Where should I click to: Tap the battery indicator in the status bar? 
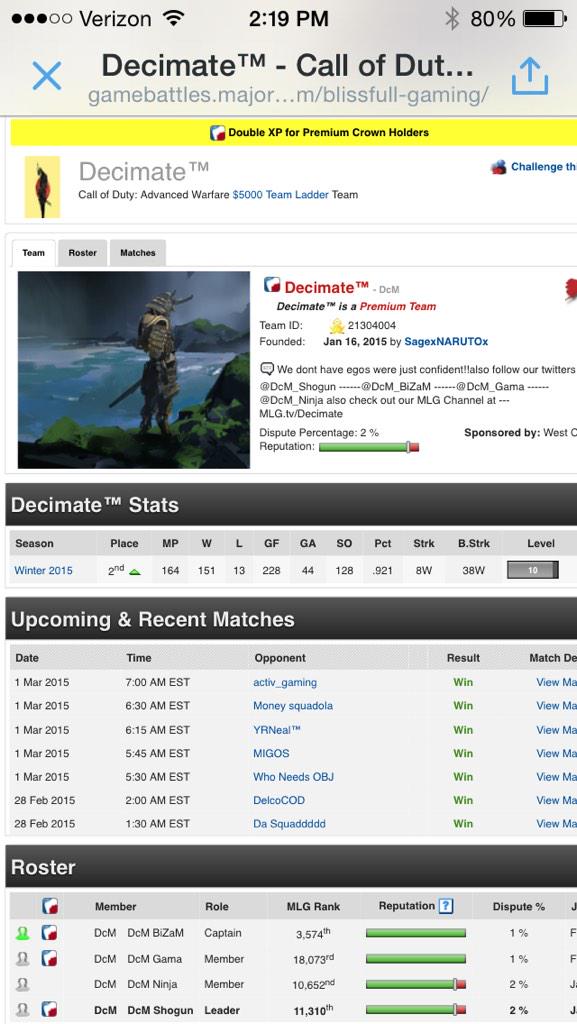pyautogui.click(x=546, y=19)
